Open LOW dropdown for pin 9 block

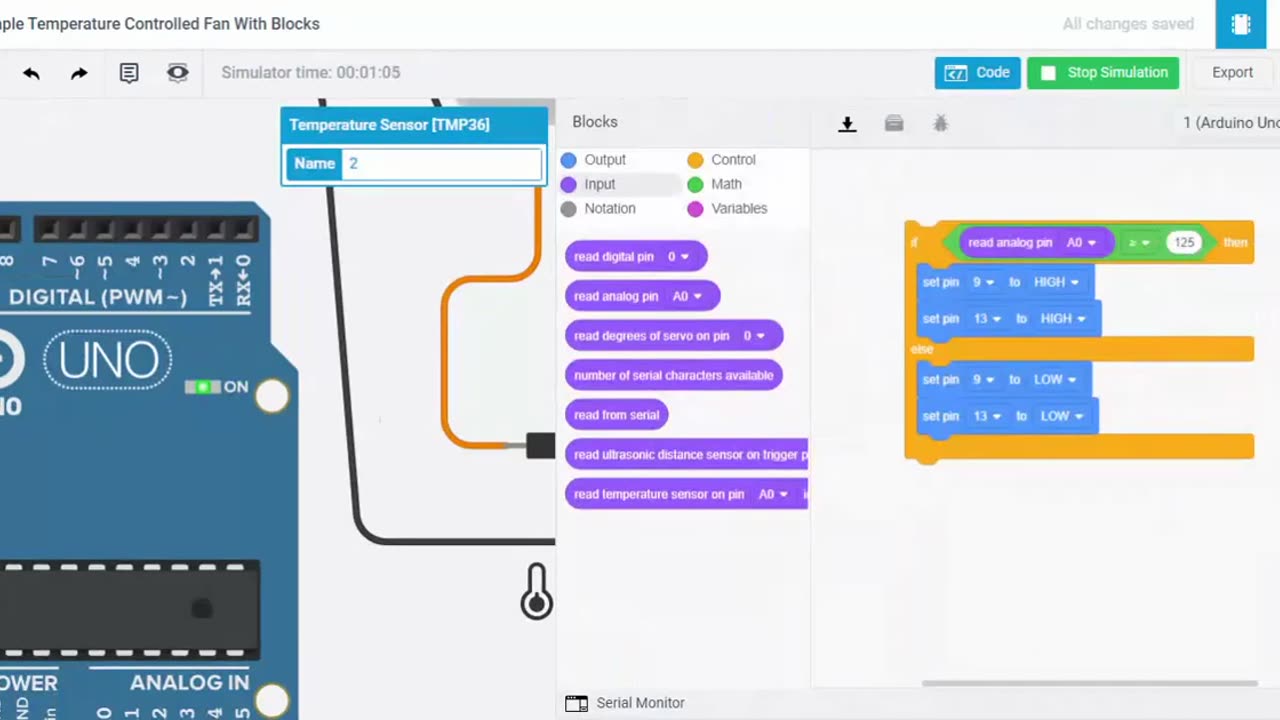coord(1055,380)
